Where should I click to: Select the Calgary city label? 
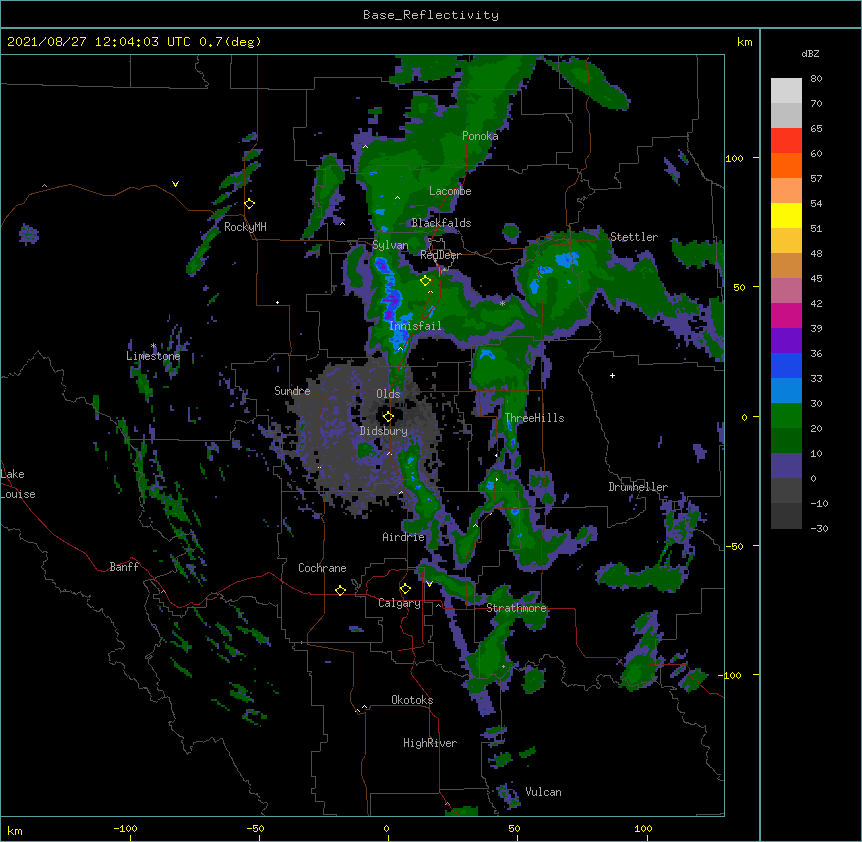click(x=400, y=603)
